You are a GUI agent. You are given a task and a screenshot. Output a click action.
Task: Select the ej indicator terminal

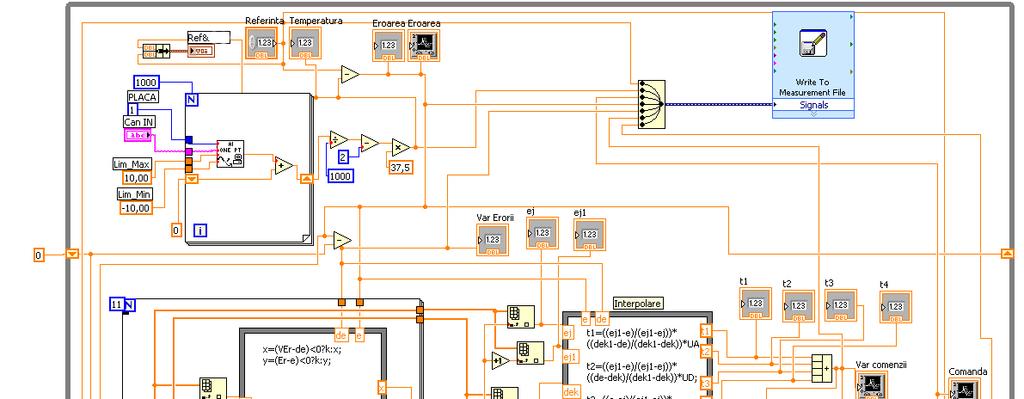[542, 233]
